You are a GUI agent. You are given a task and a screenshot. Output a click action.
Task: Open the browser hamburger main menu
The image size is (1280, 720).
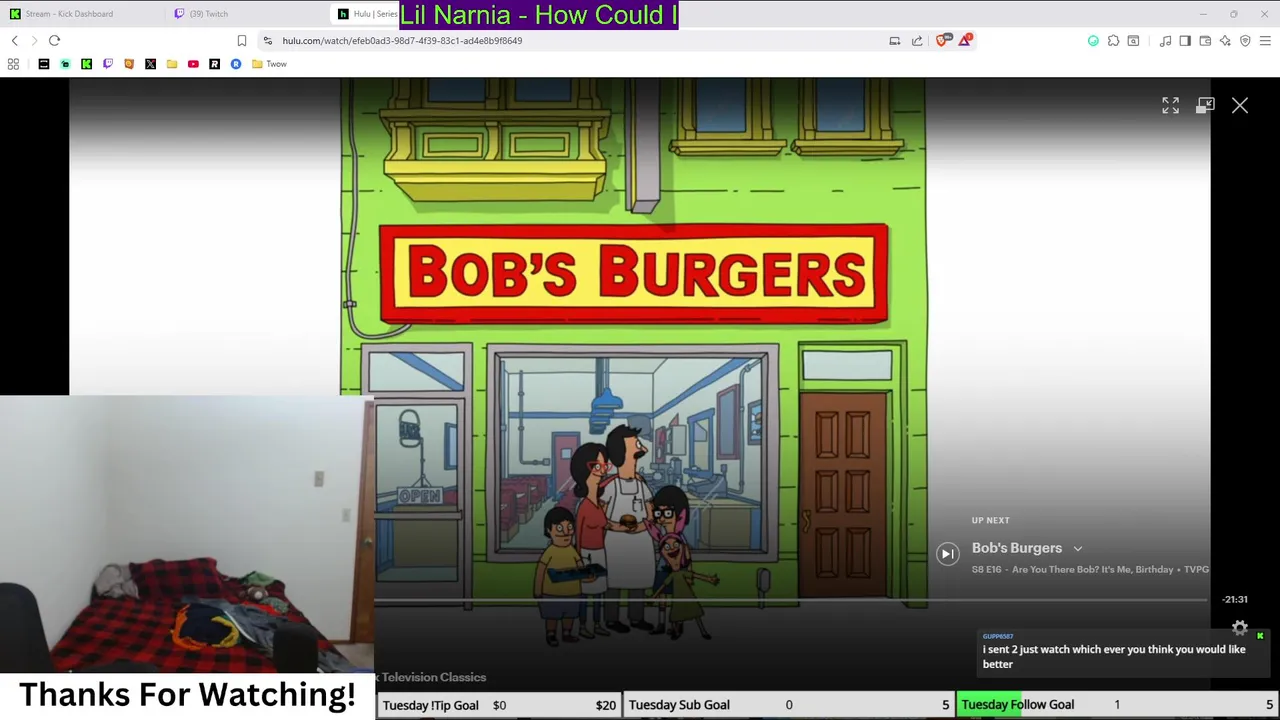click(1265, 41)
